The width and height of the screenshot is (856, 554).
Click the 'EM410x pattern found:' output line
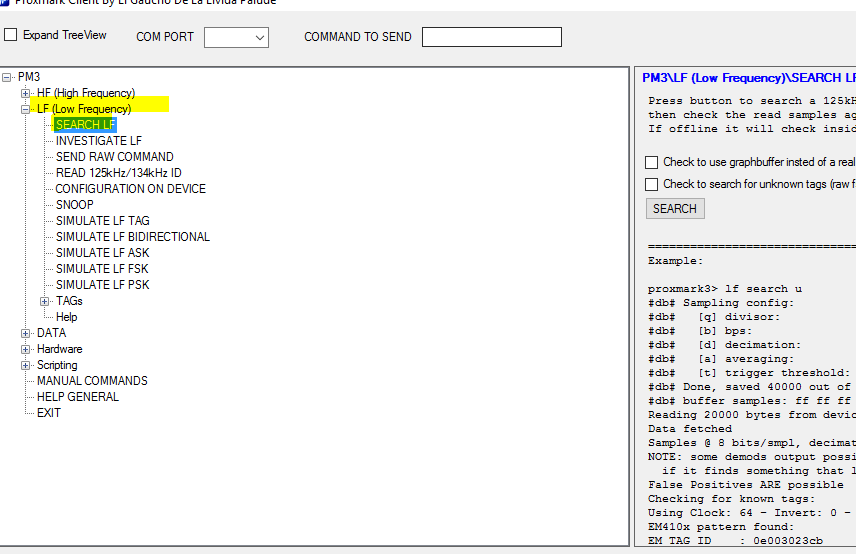tap(721, 527)
